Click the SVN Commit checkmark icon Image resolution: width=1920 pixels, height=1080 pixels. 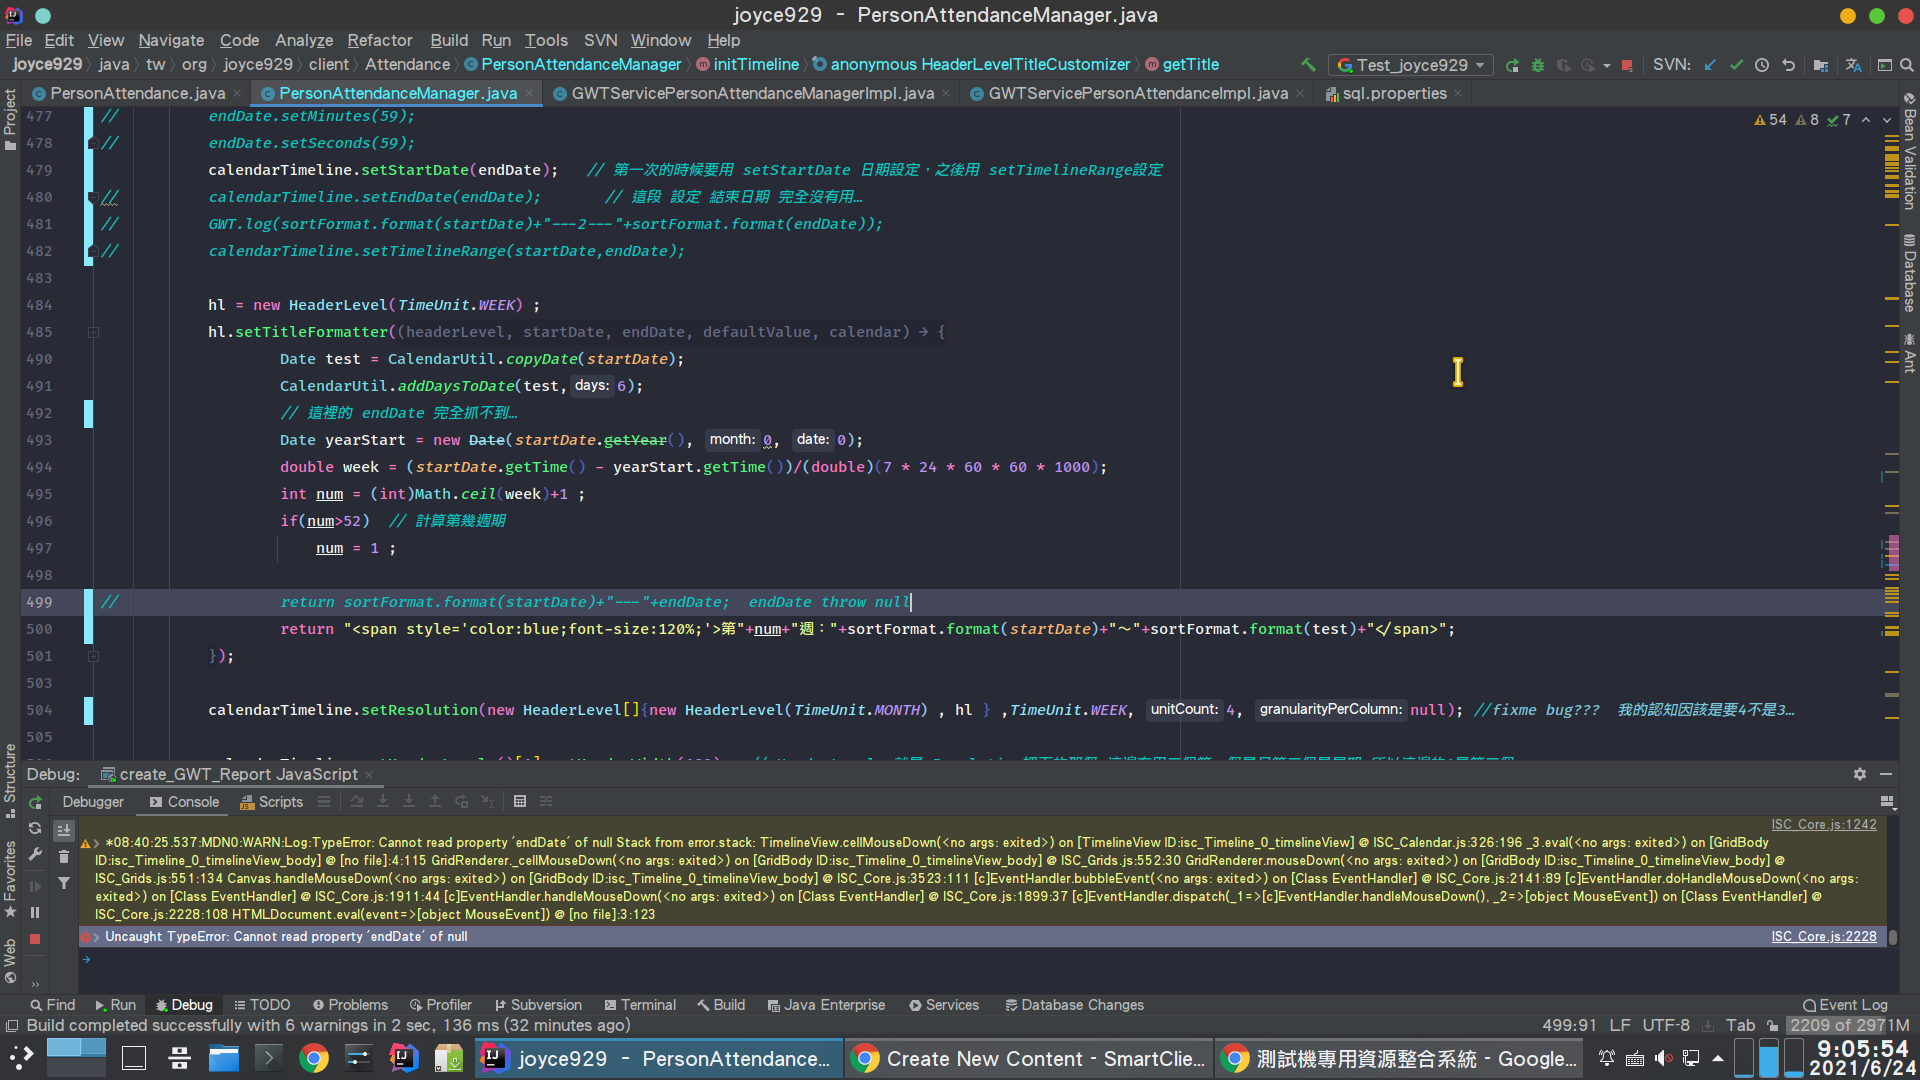coord(1736,65)
